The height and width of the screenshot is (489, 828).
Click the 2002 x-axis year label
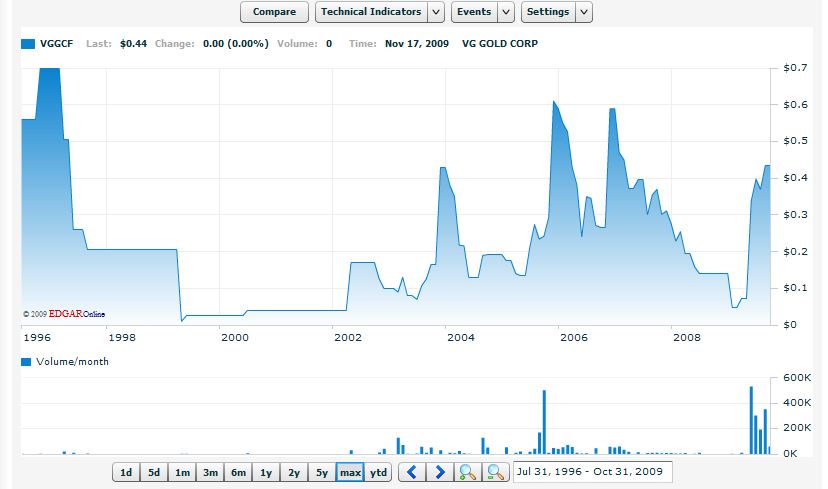pos(347,337)
